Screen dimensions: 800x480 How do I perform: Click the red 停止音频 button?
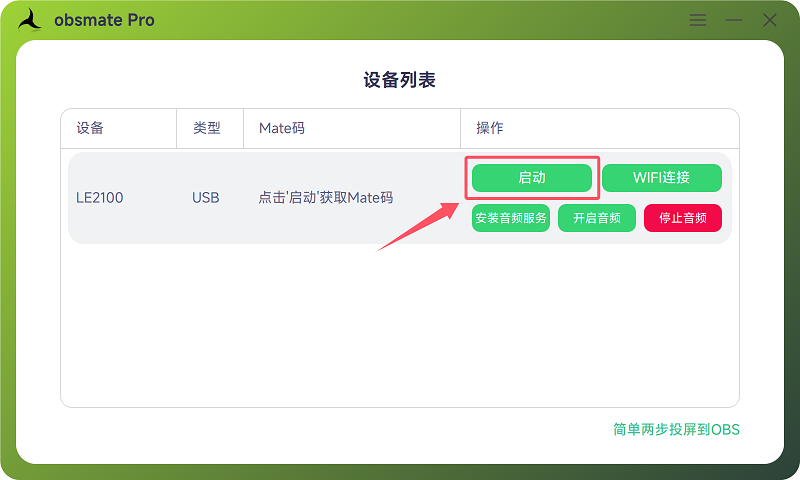click(x=683, y=218)
